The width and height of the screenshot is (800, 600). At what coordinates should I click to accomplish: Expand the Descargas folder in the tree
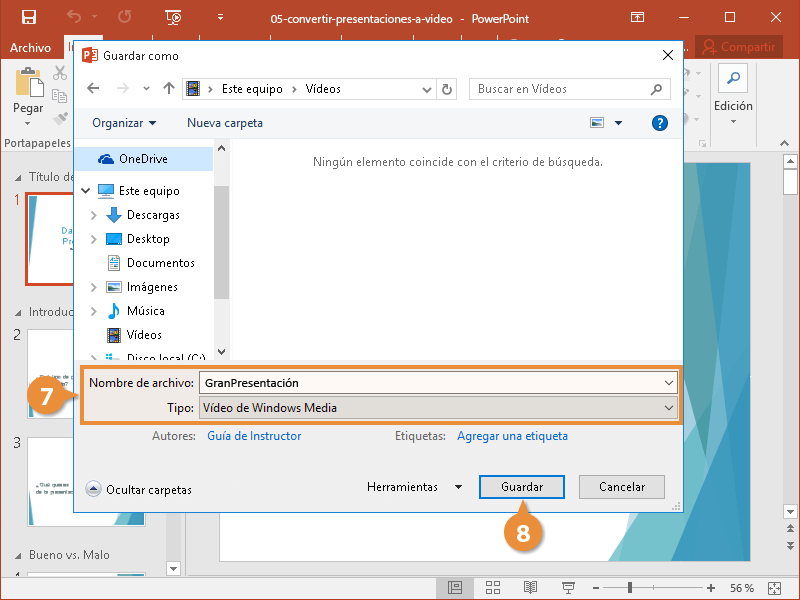tap(93, 215)
